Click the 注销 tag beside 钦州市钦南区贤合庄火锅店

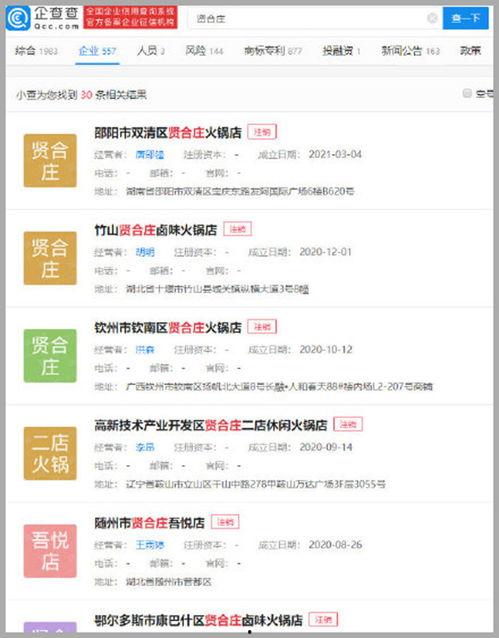click(x=262, y=327)
